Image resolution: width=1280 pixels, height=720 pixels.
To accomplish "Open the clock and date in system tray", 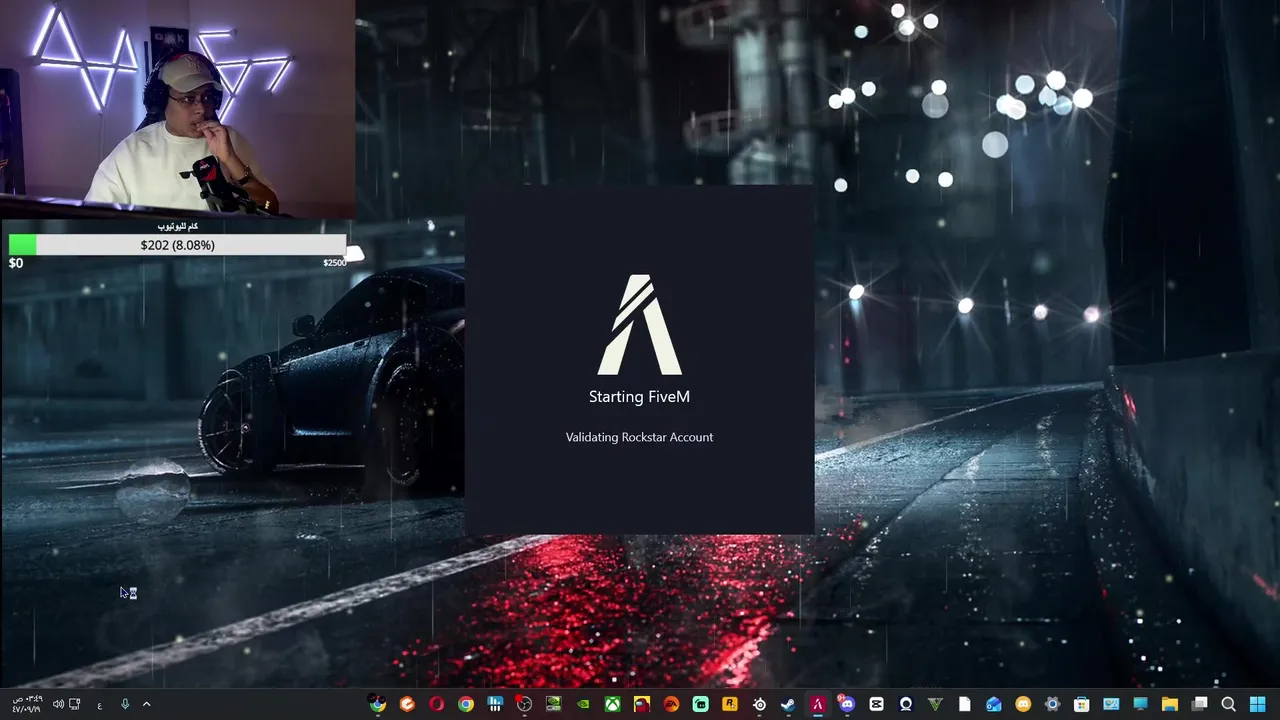I will click(27, 704).
